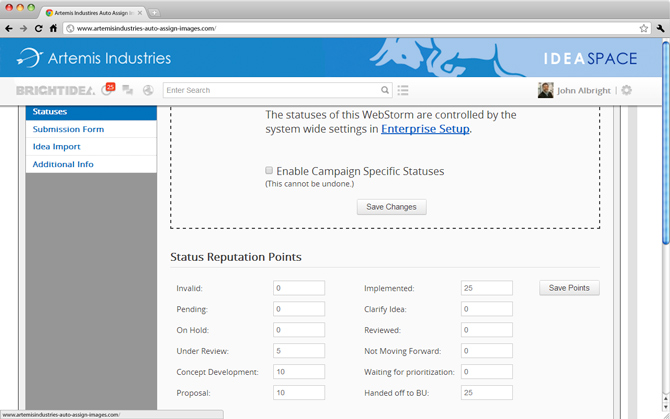Click the search magnifier icon

pos(385,90)
